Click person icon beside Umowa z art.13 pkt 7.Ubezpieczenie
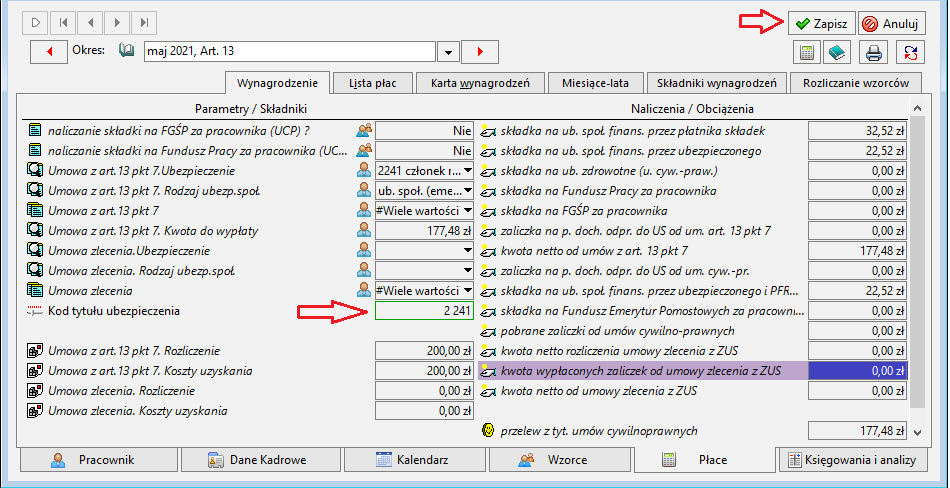This screenshot has height=488, width=950. point(364,170)
